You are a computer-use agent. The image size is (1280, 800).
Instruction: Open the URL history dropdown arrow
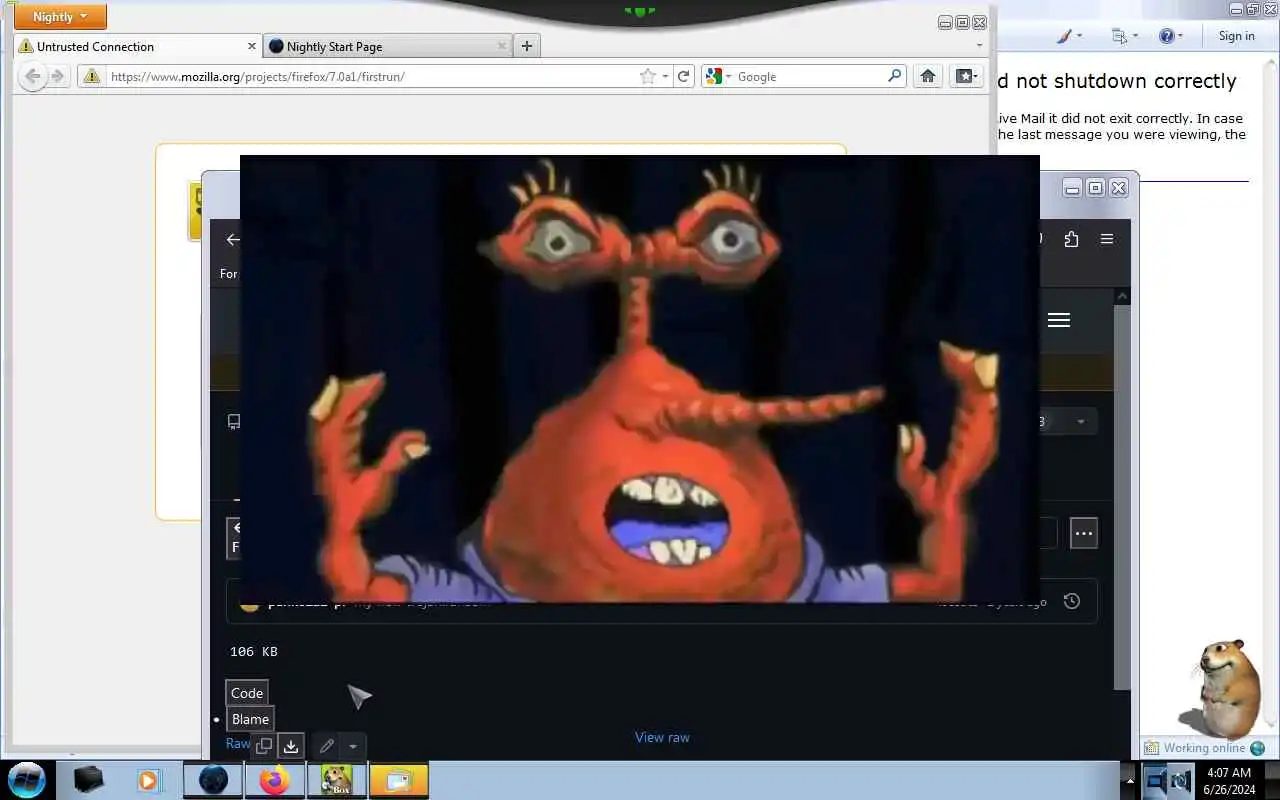click(665, 76)
